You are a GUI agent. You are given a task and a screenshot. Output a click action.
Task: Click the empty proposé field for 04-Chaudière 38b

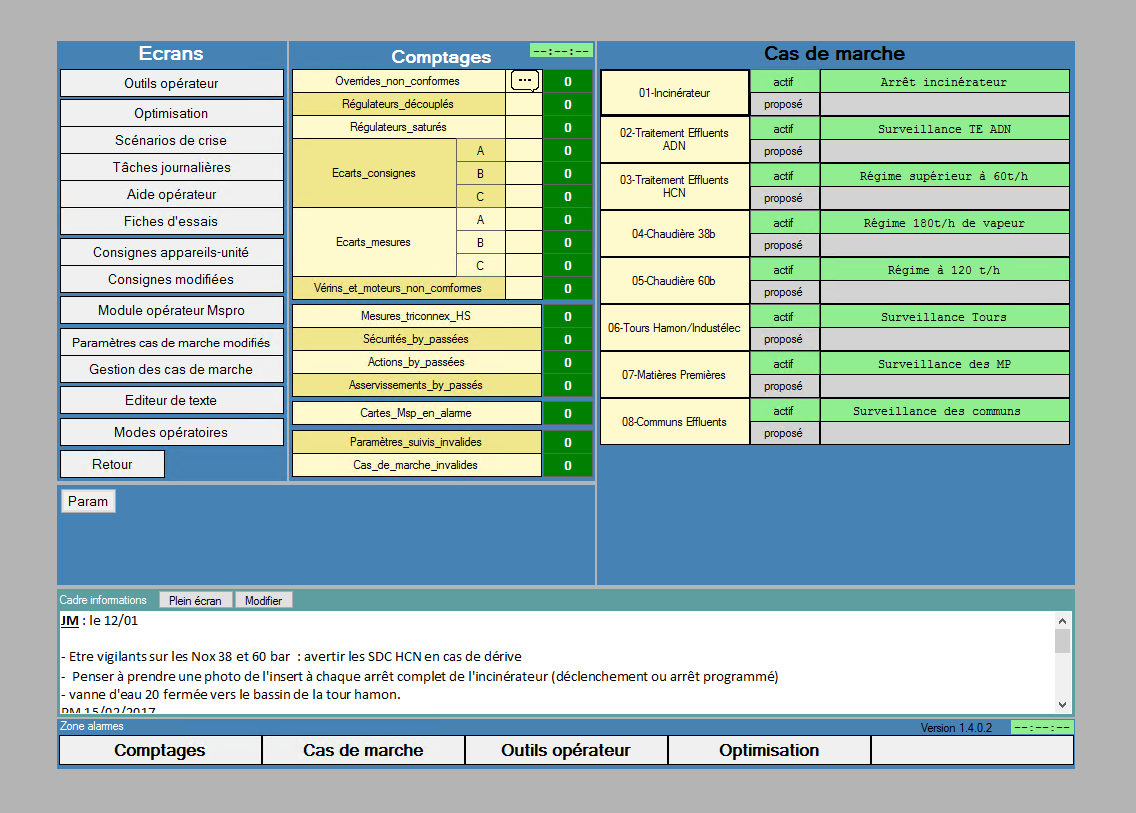(x=945, y=245)
